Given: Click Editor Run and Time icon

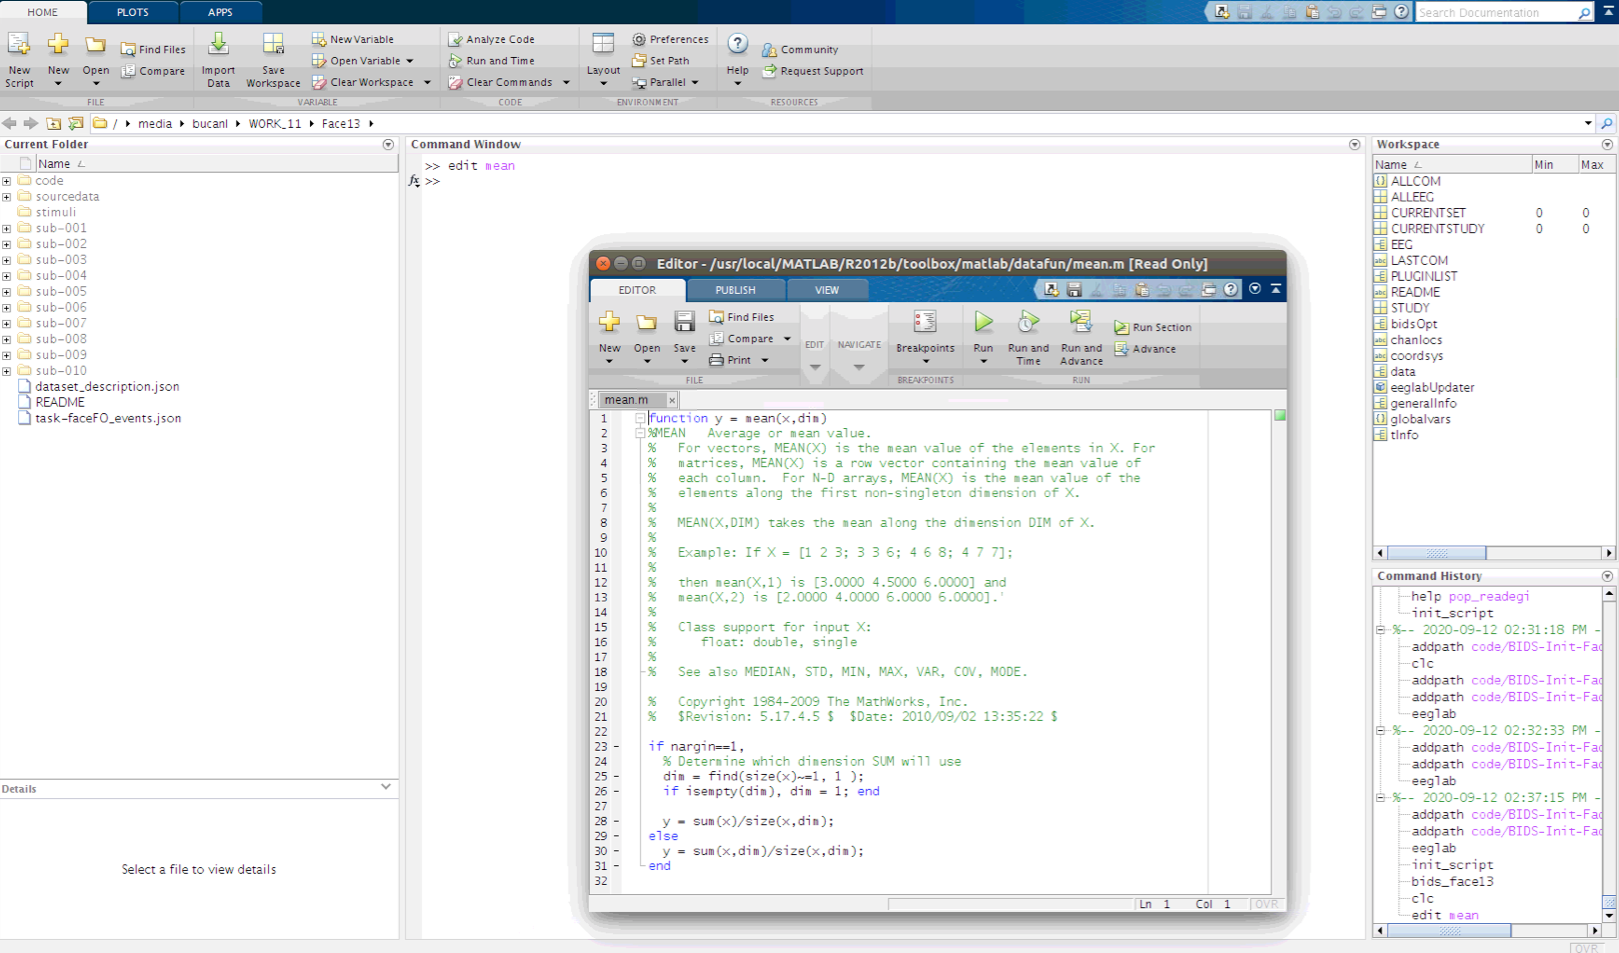Looking at the screenshot, I should tap(1028, 322).
